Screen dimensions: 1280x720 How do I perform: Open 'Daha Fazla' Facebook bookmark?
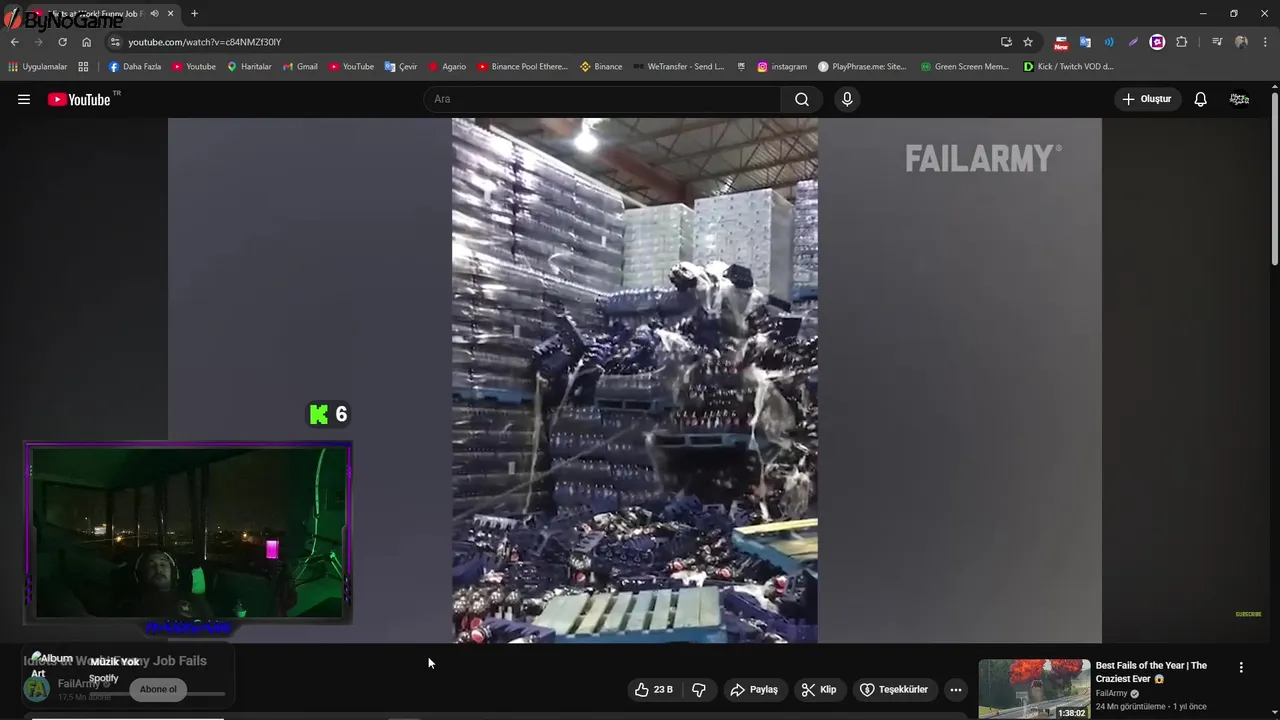pos(135,67)
